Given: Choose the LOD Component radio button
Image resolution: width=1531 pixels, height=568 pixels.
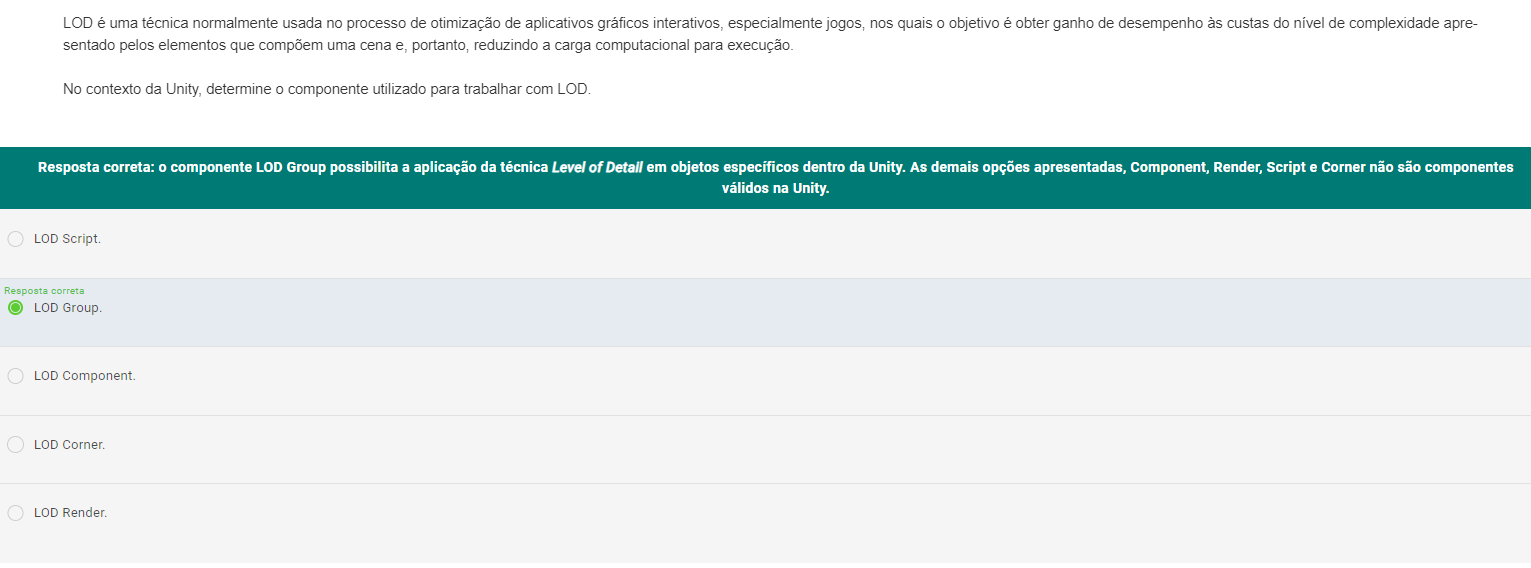Looking at the screenshot, I should pyautogui.click(x=15, y=376).
